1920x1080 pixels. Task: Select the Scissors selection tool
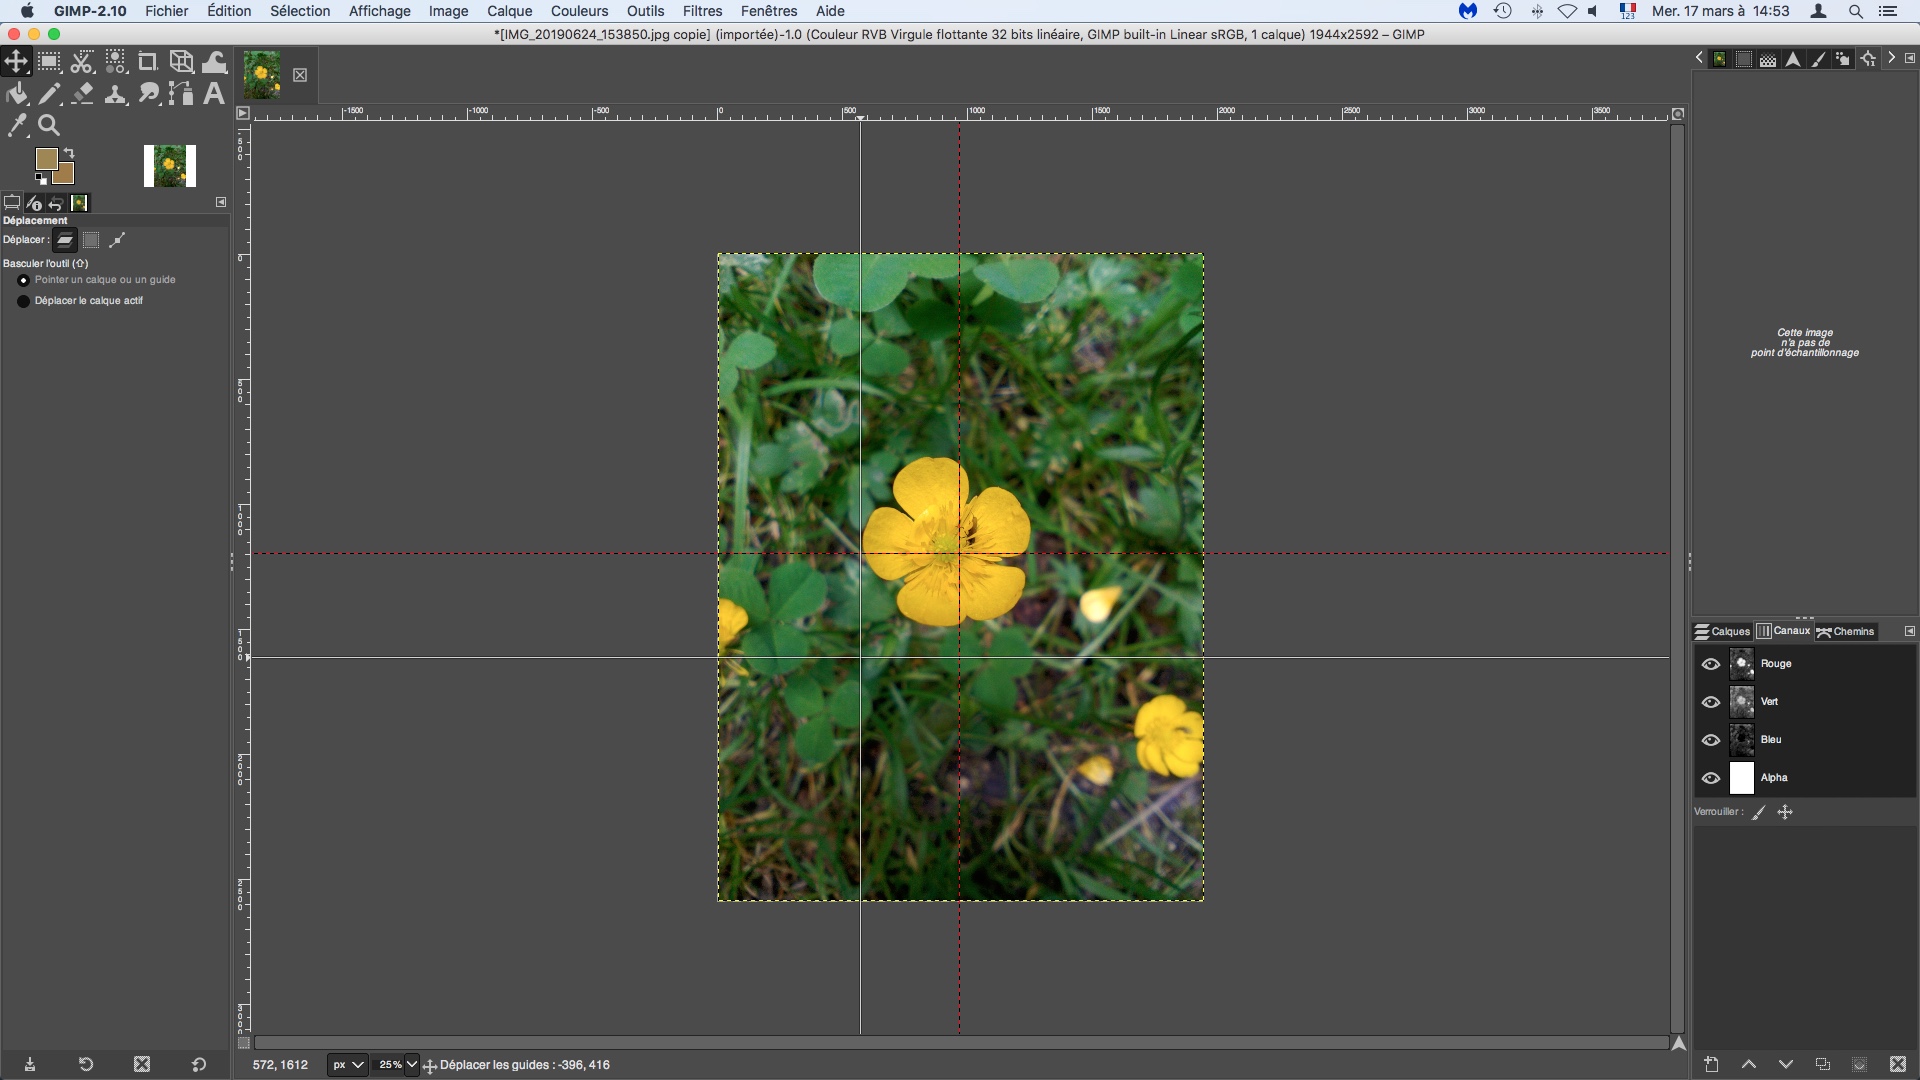point(82,62)
